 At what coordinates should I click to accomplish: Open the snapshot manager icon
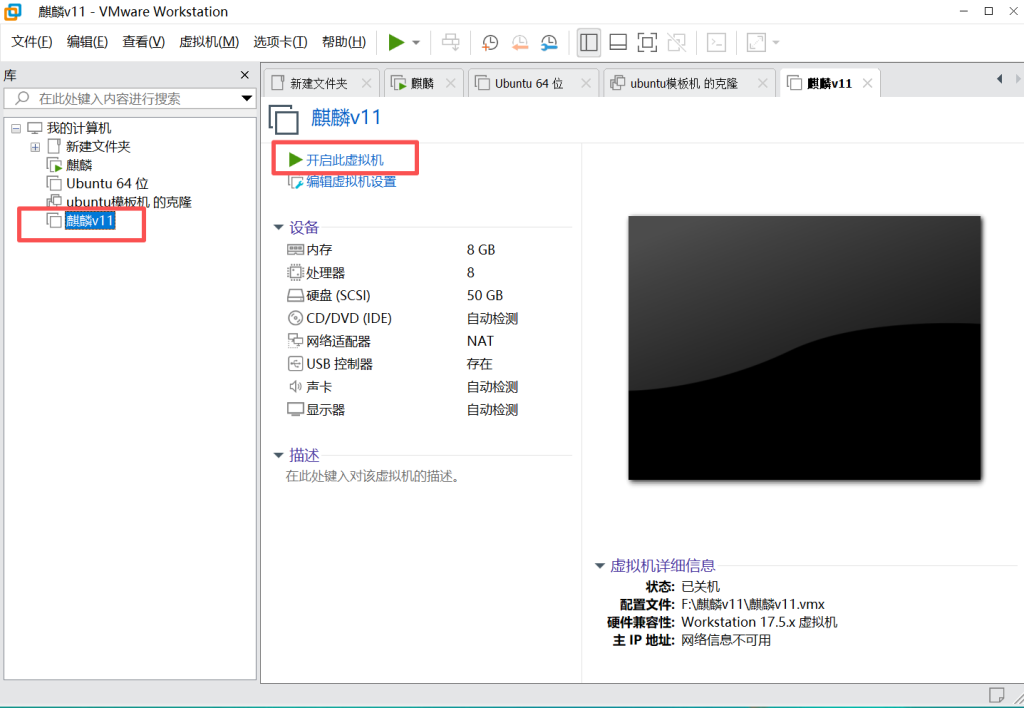pyautogui.click(x=550, y=42)
